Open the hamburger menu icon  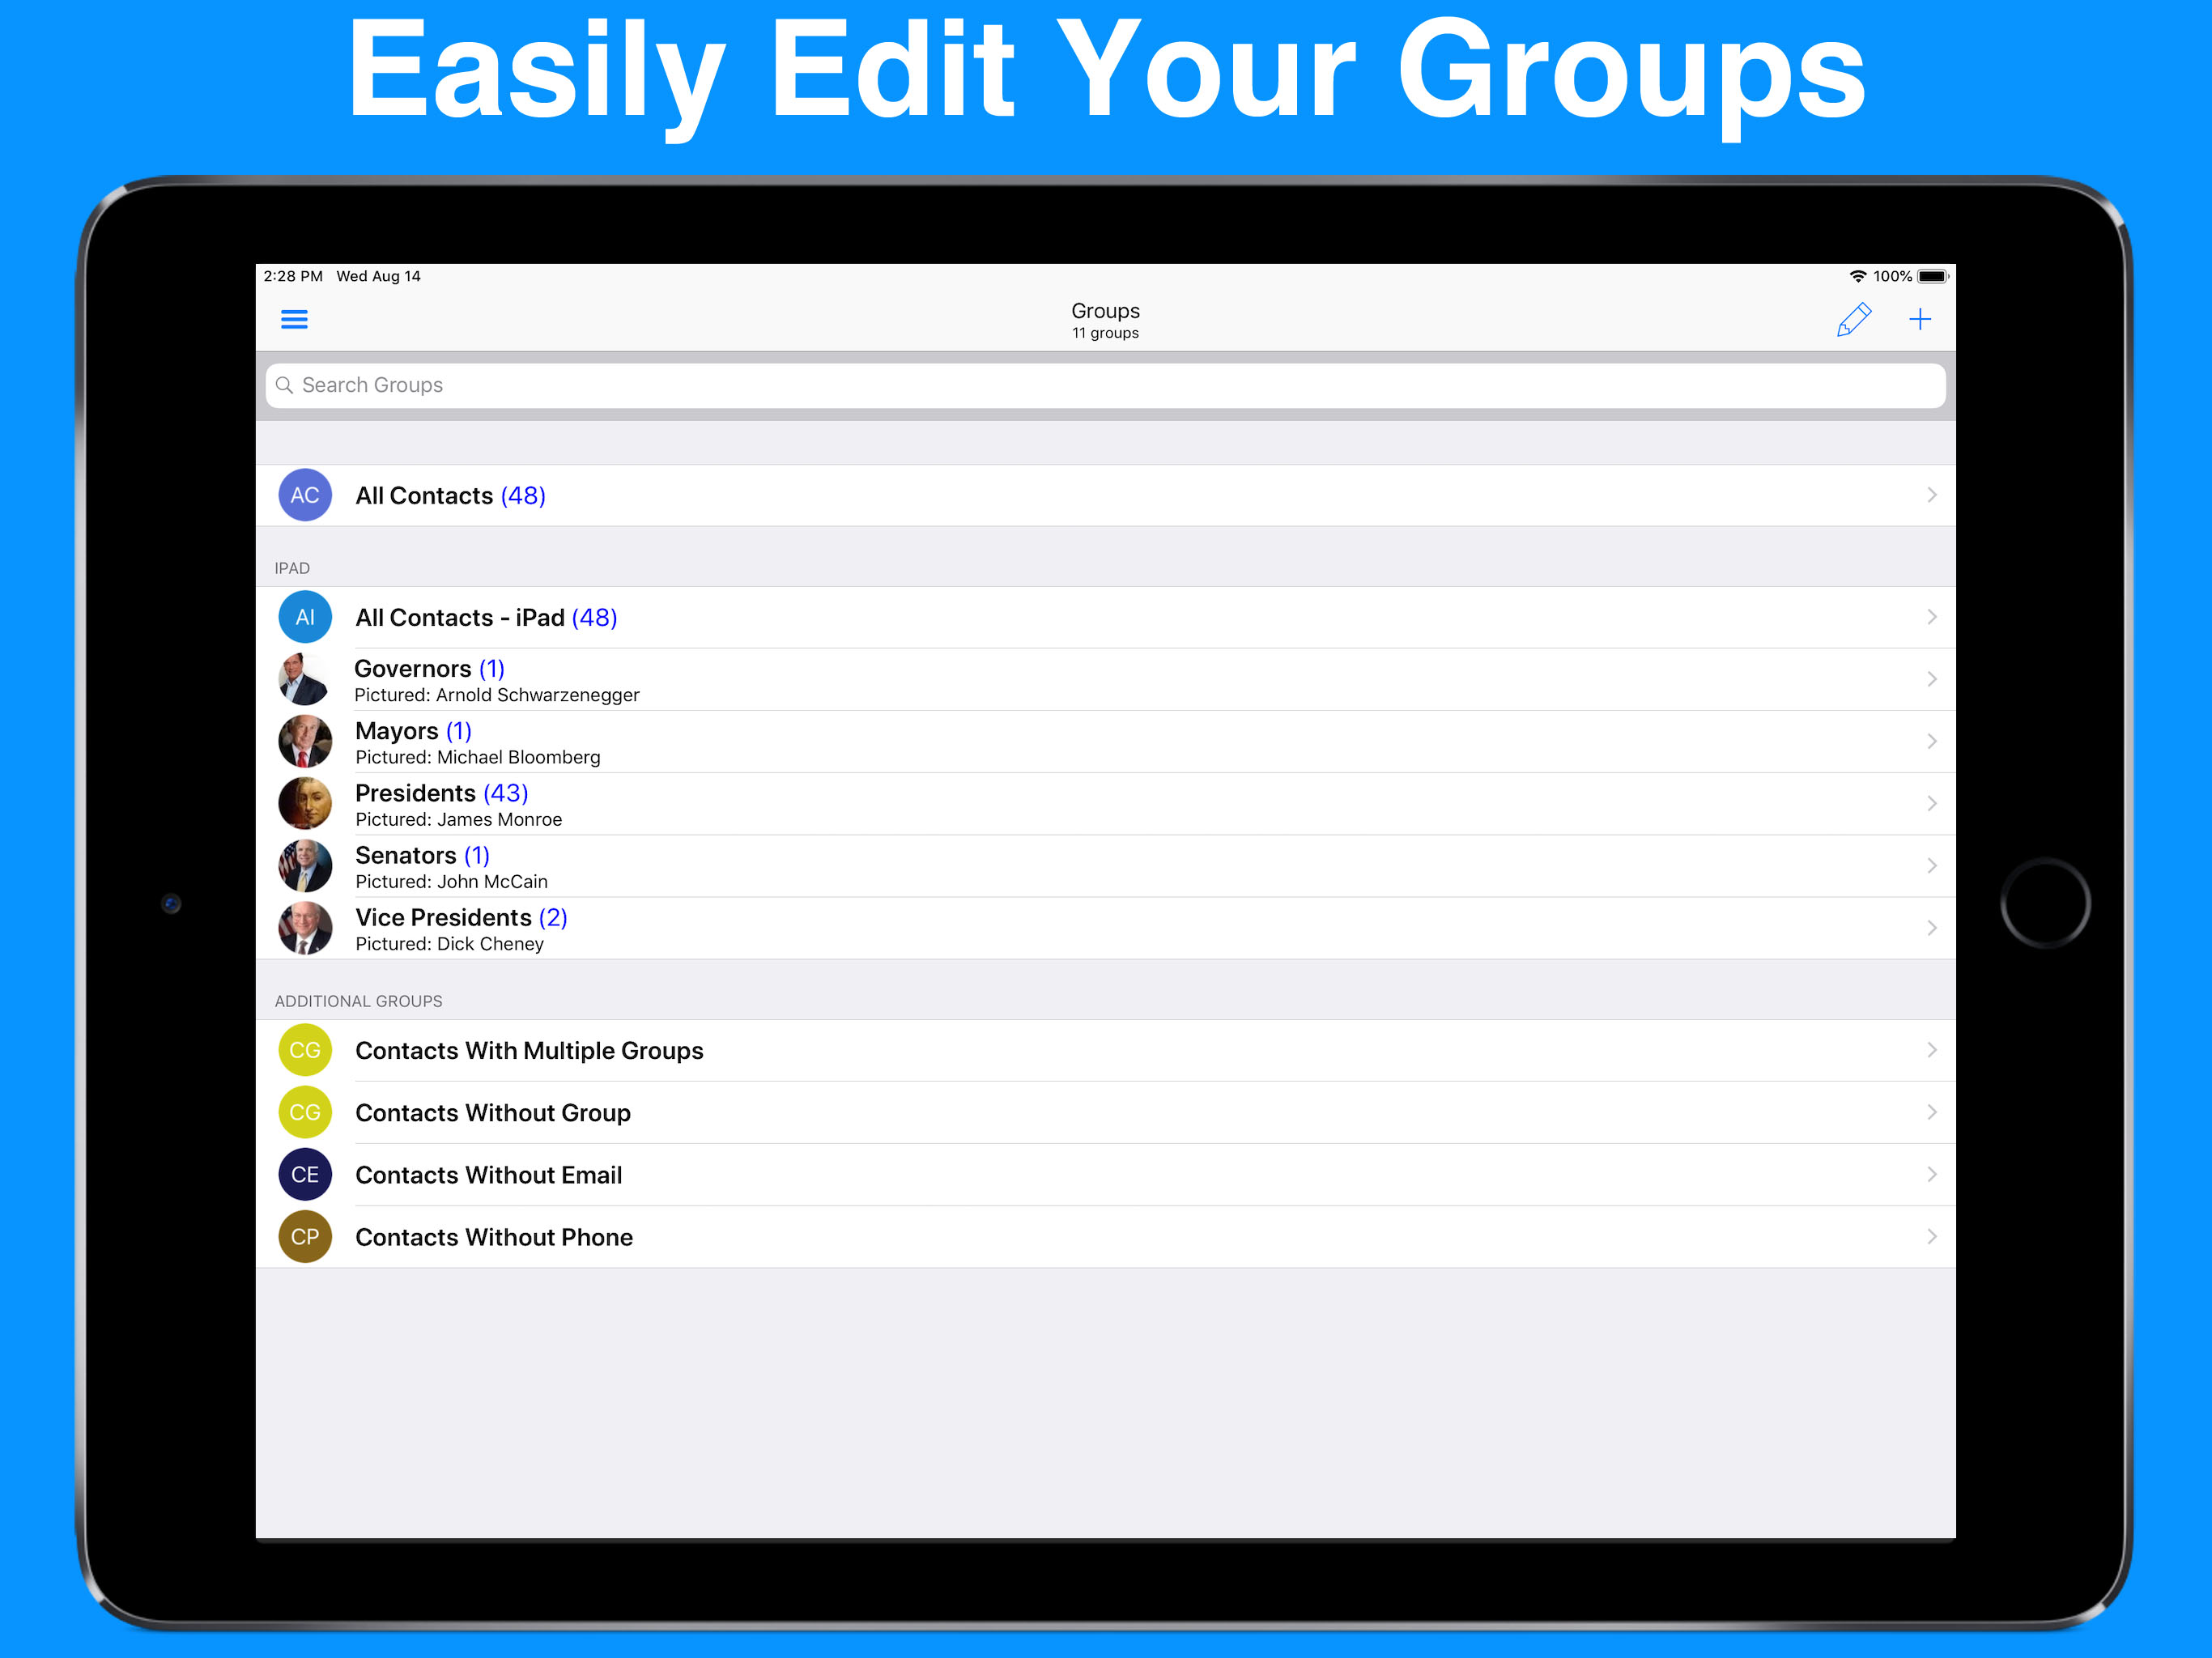[x=294, y=319]
